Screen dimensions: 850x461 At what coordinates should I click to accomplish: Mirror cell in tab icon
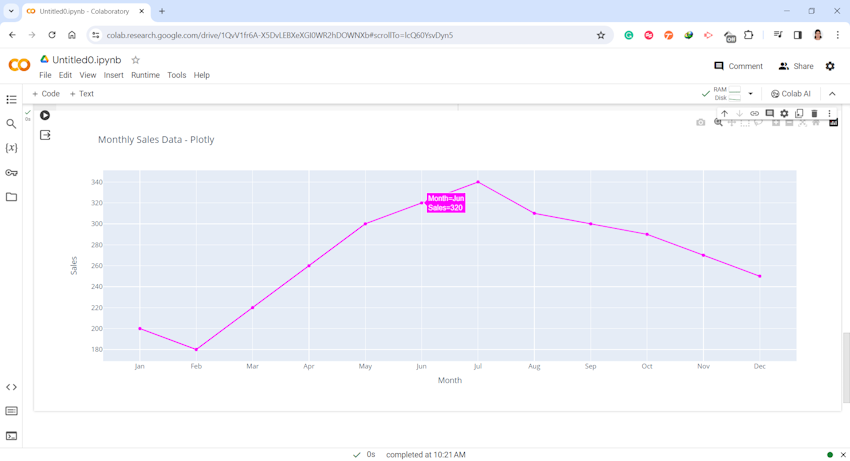click(x=799, y=113)
